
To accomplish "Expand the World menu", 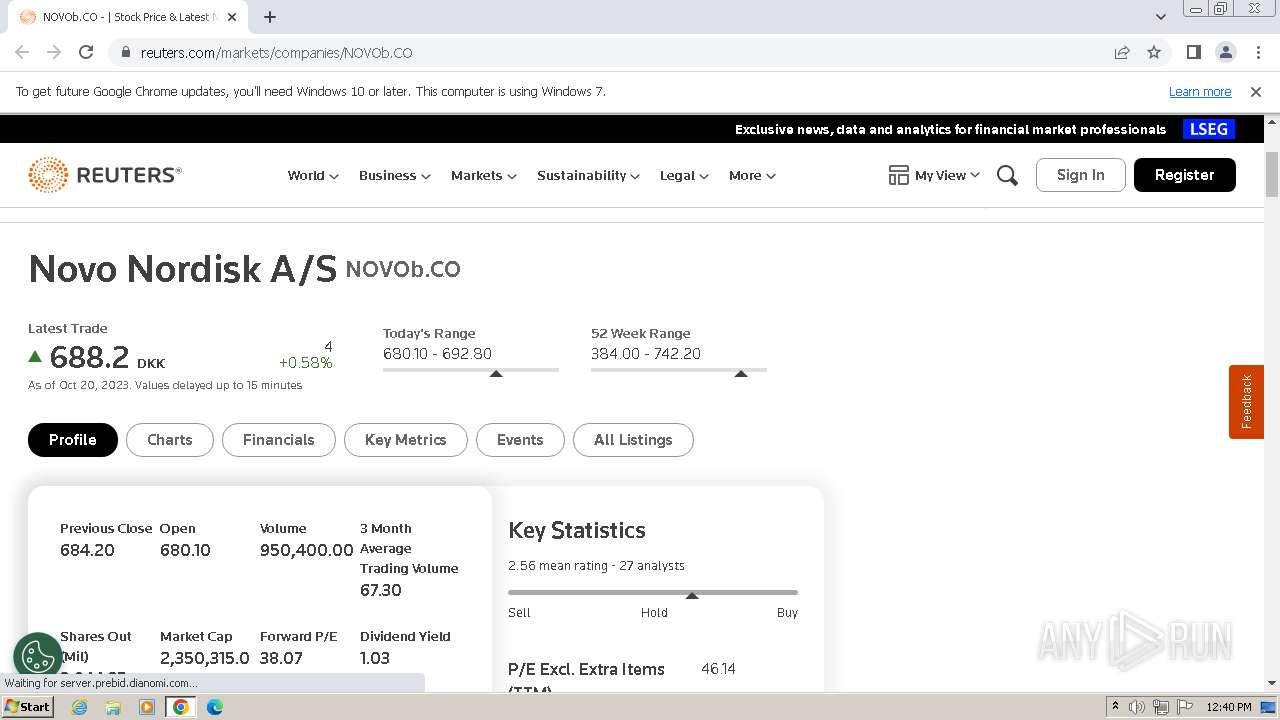I will [313, 175].
